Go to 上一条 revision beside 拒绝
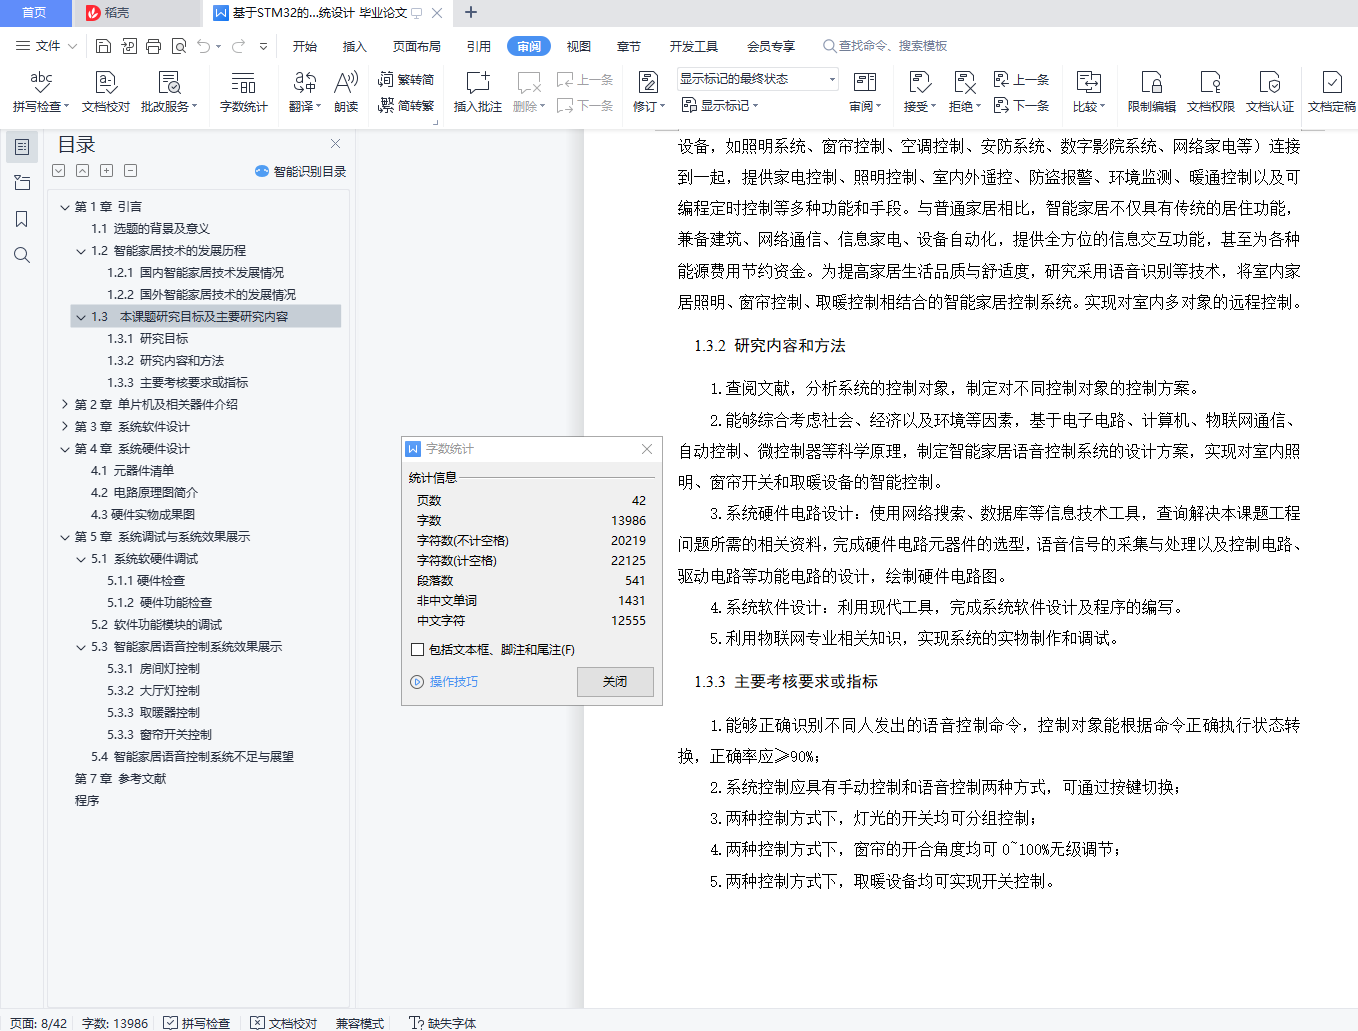This screenshot has height=1031, width=1358. (1021, 79)
